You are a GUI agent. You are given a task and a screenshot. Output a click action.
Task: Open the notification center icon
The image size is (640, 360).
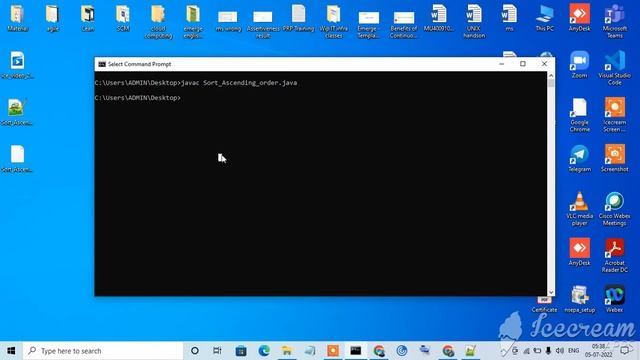click(x=624, y=351)
